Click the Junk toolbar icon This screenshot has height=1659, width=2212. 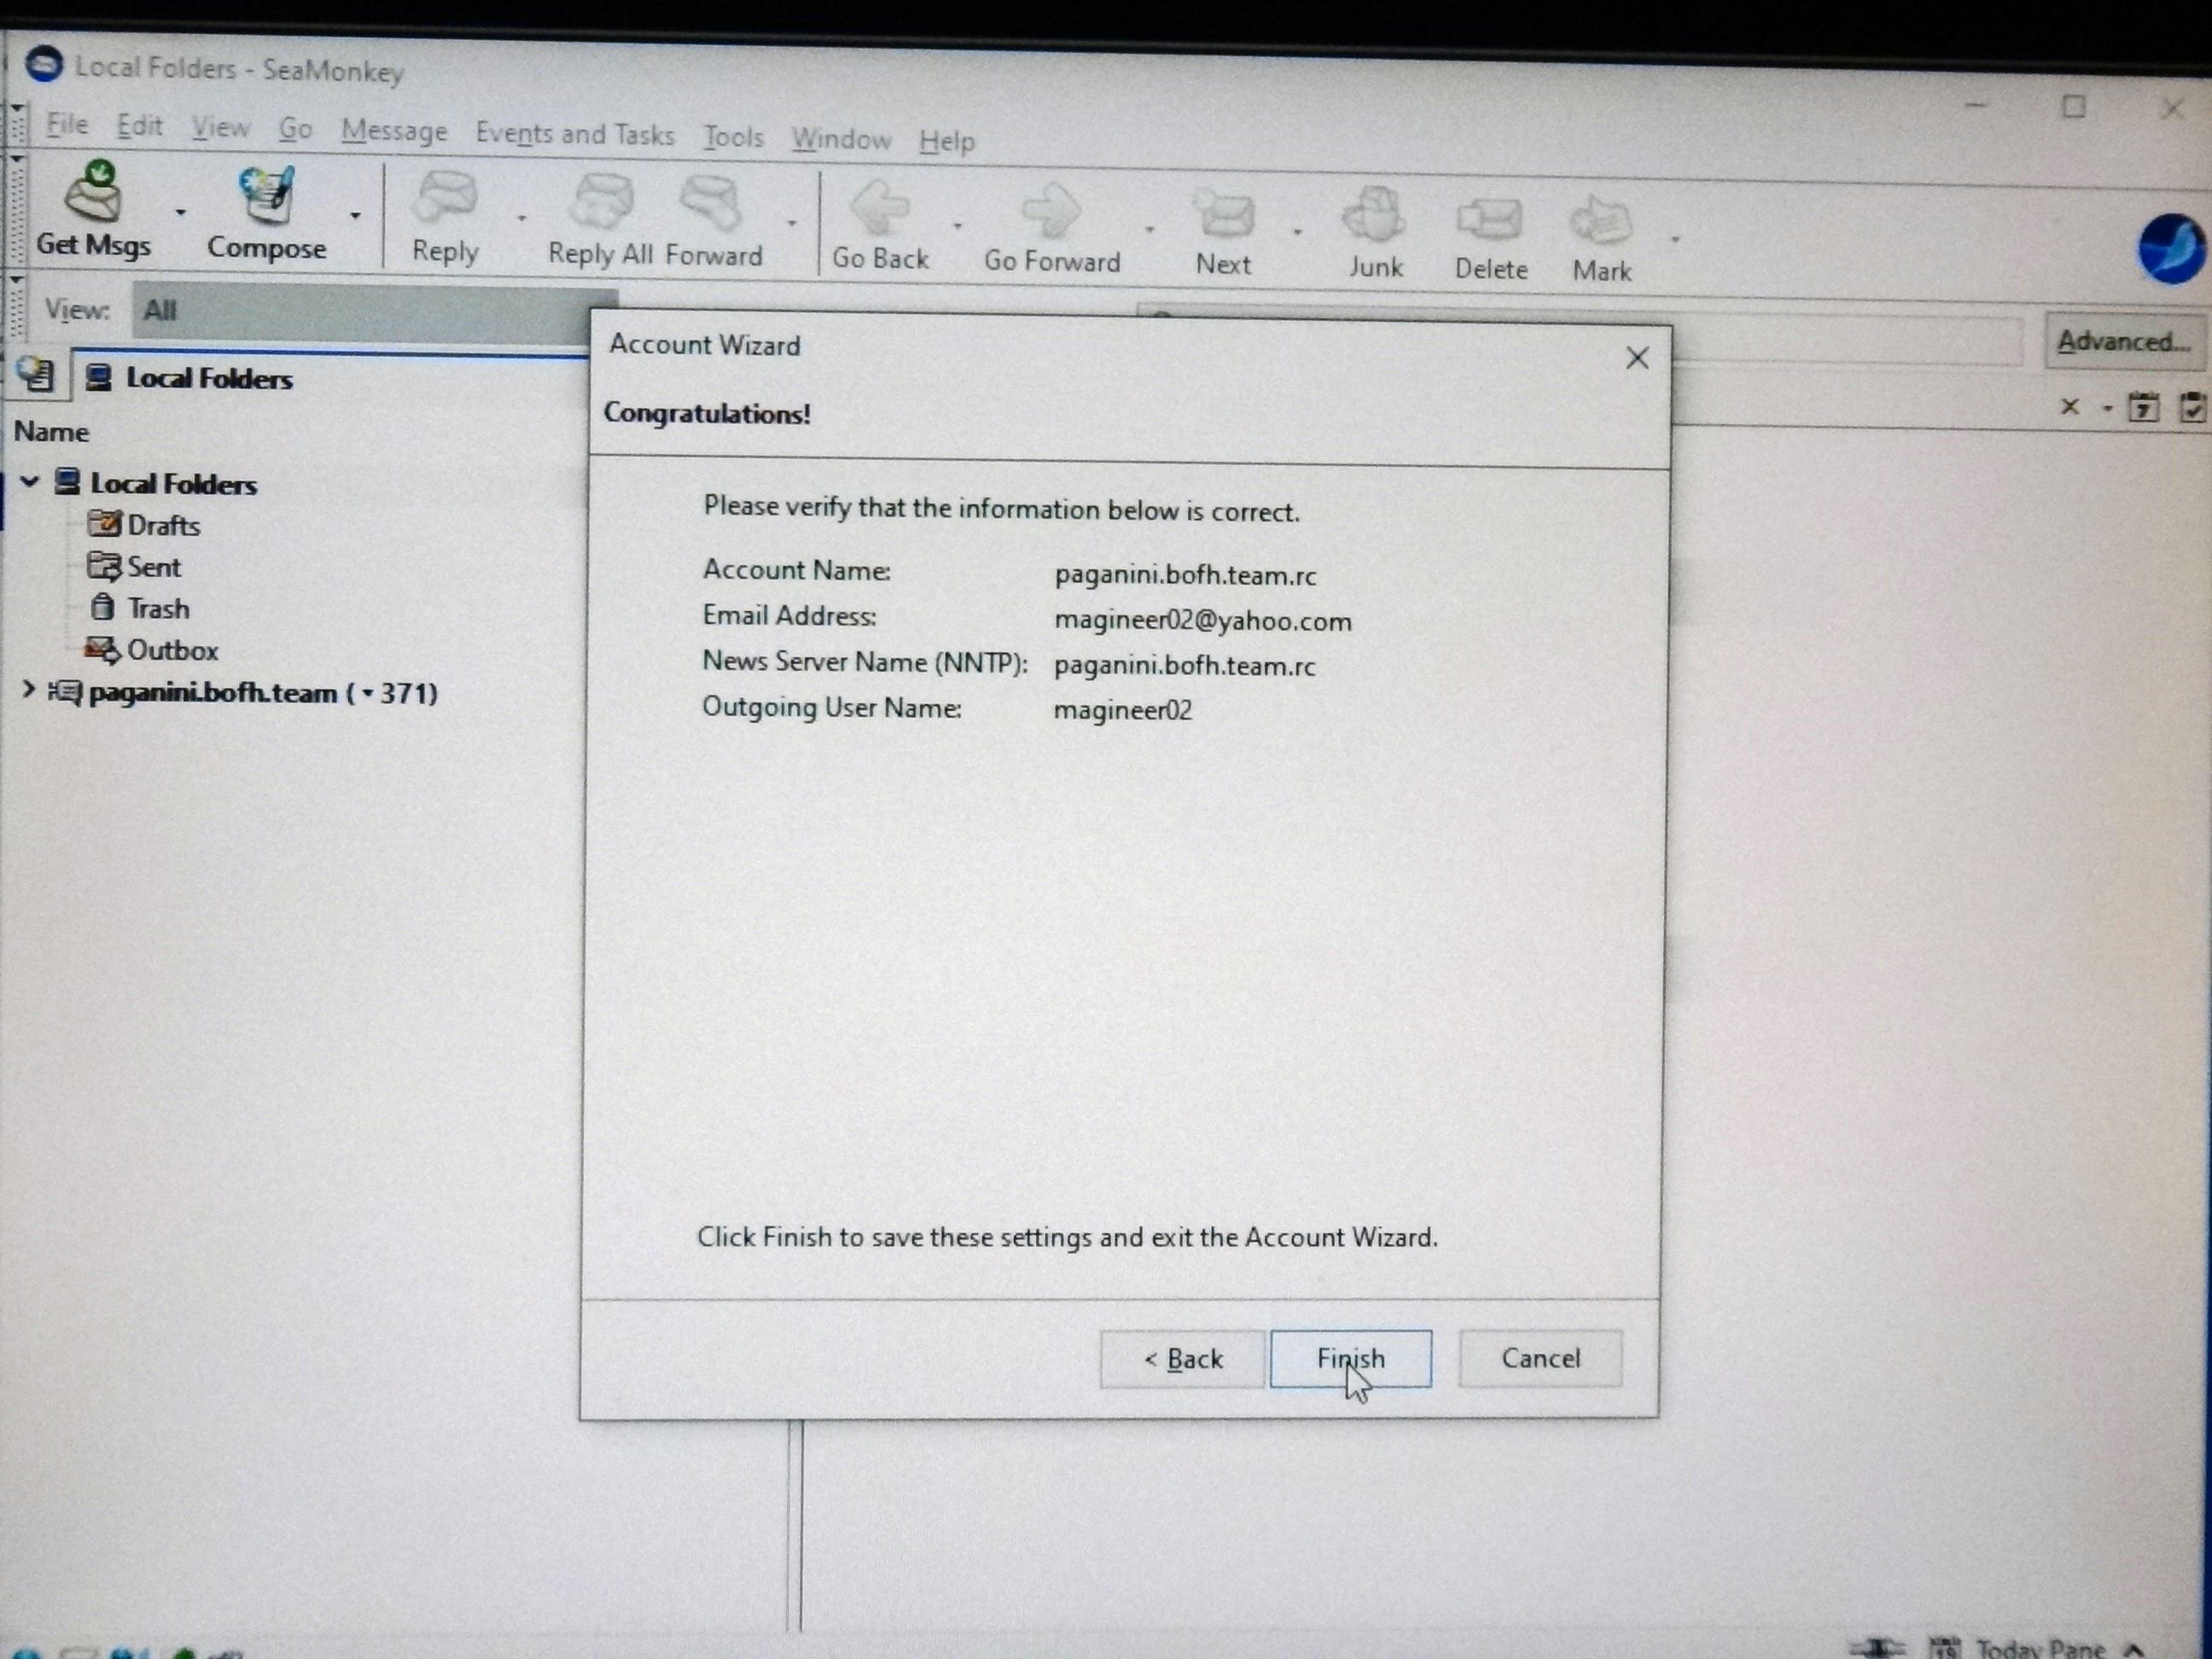point(1375,216)
